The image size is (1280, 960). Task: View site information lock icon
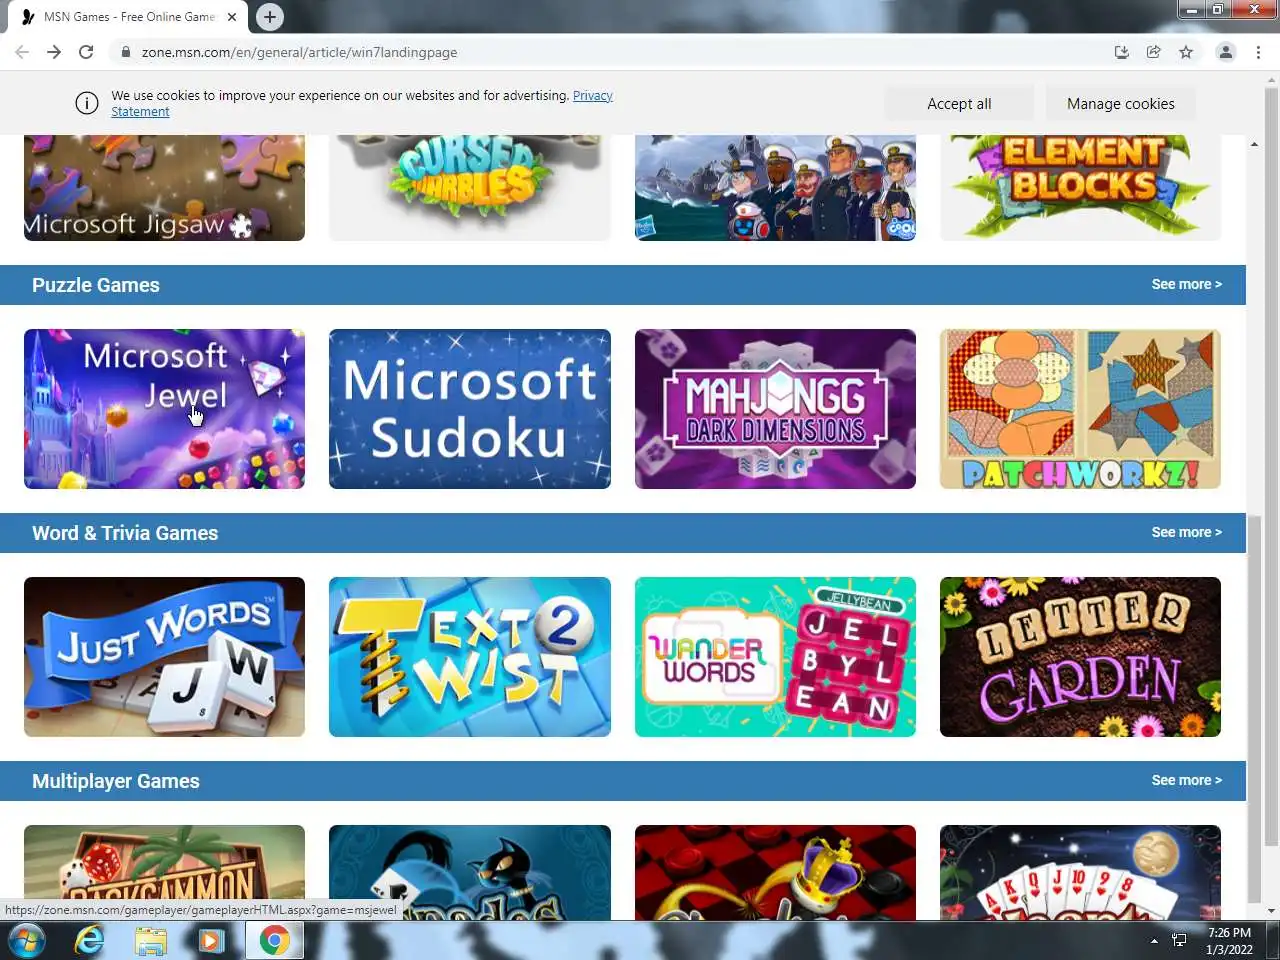pos(125,52)
